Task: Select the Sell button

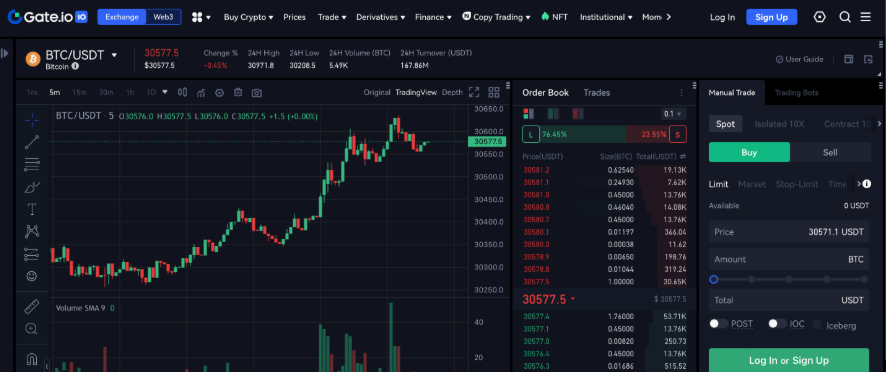Action: 830,152
